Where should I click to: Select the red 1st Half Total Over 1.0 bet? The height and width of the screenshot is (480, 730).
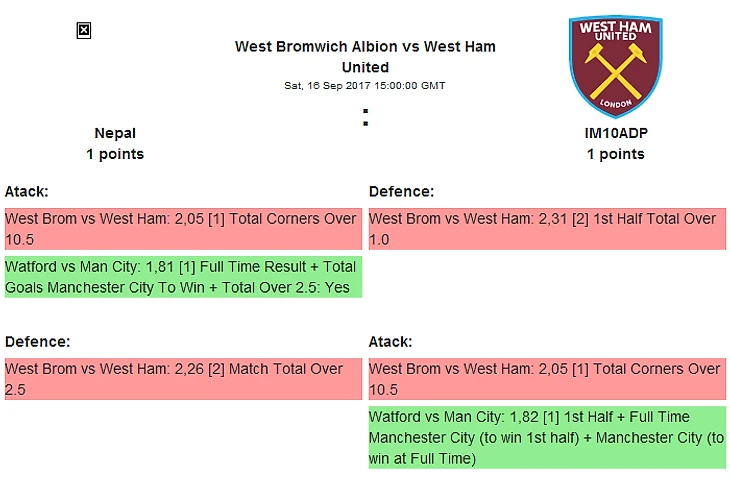coord(546,229)
